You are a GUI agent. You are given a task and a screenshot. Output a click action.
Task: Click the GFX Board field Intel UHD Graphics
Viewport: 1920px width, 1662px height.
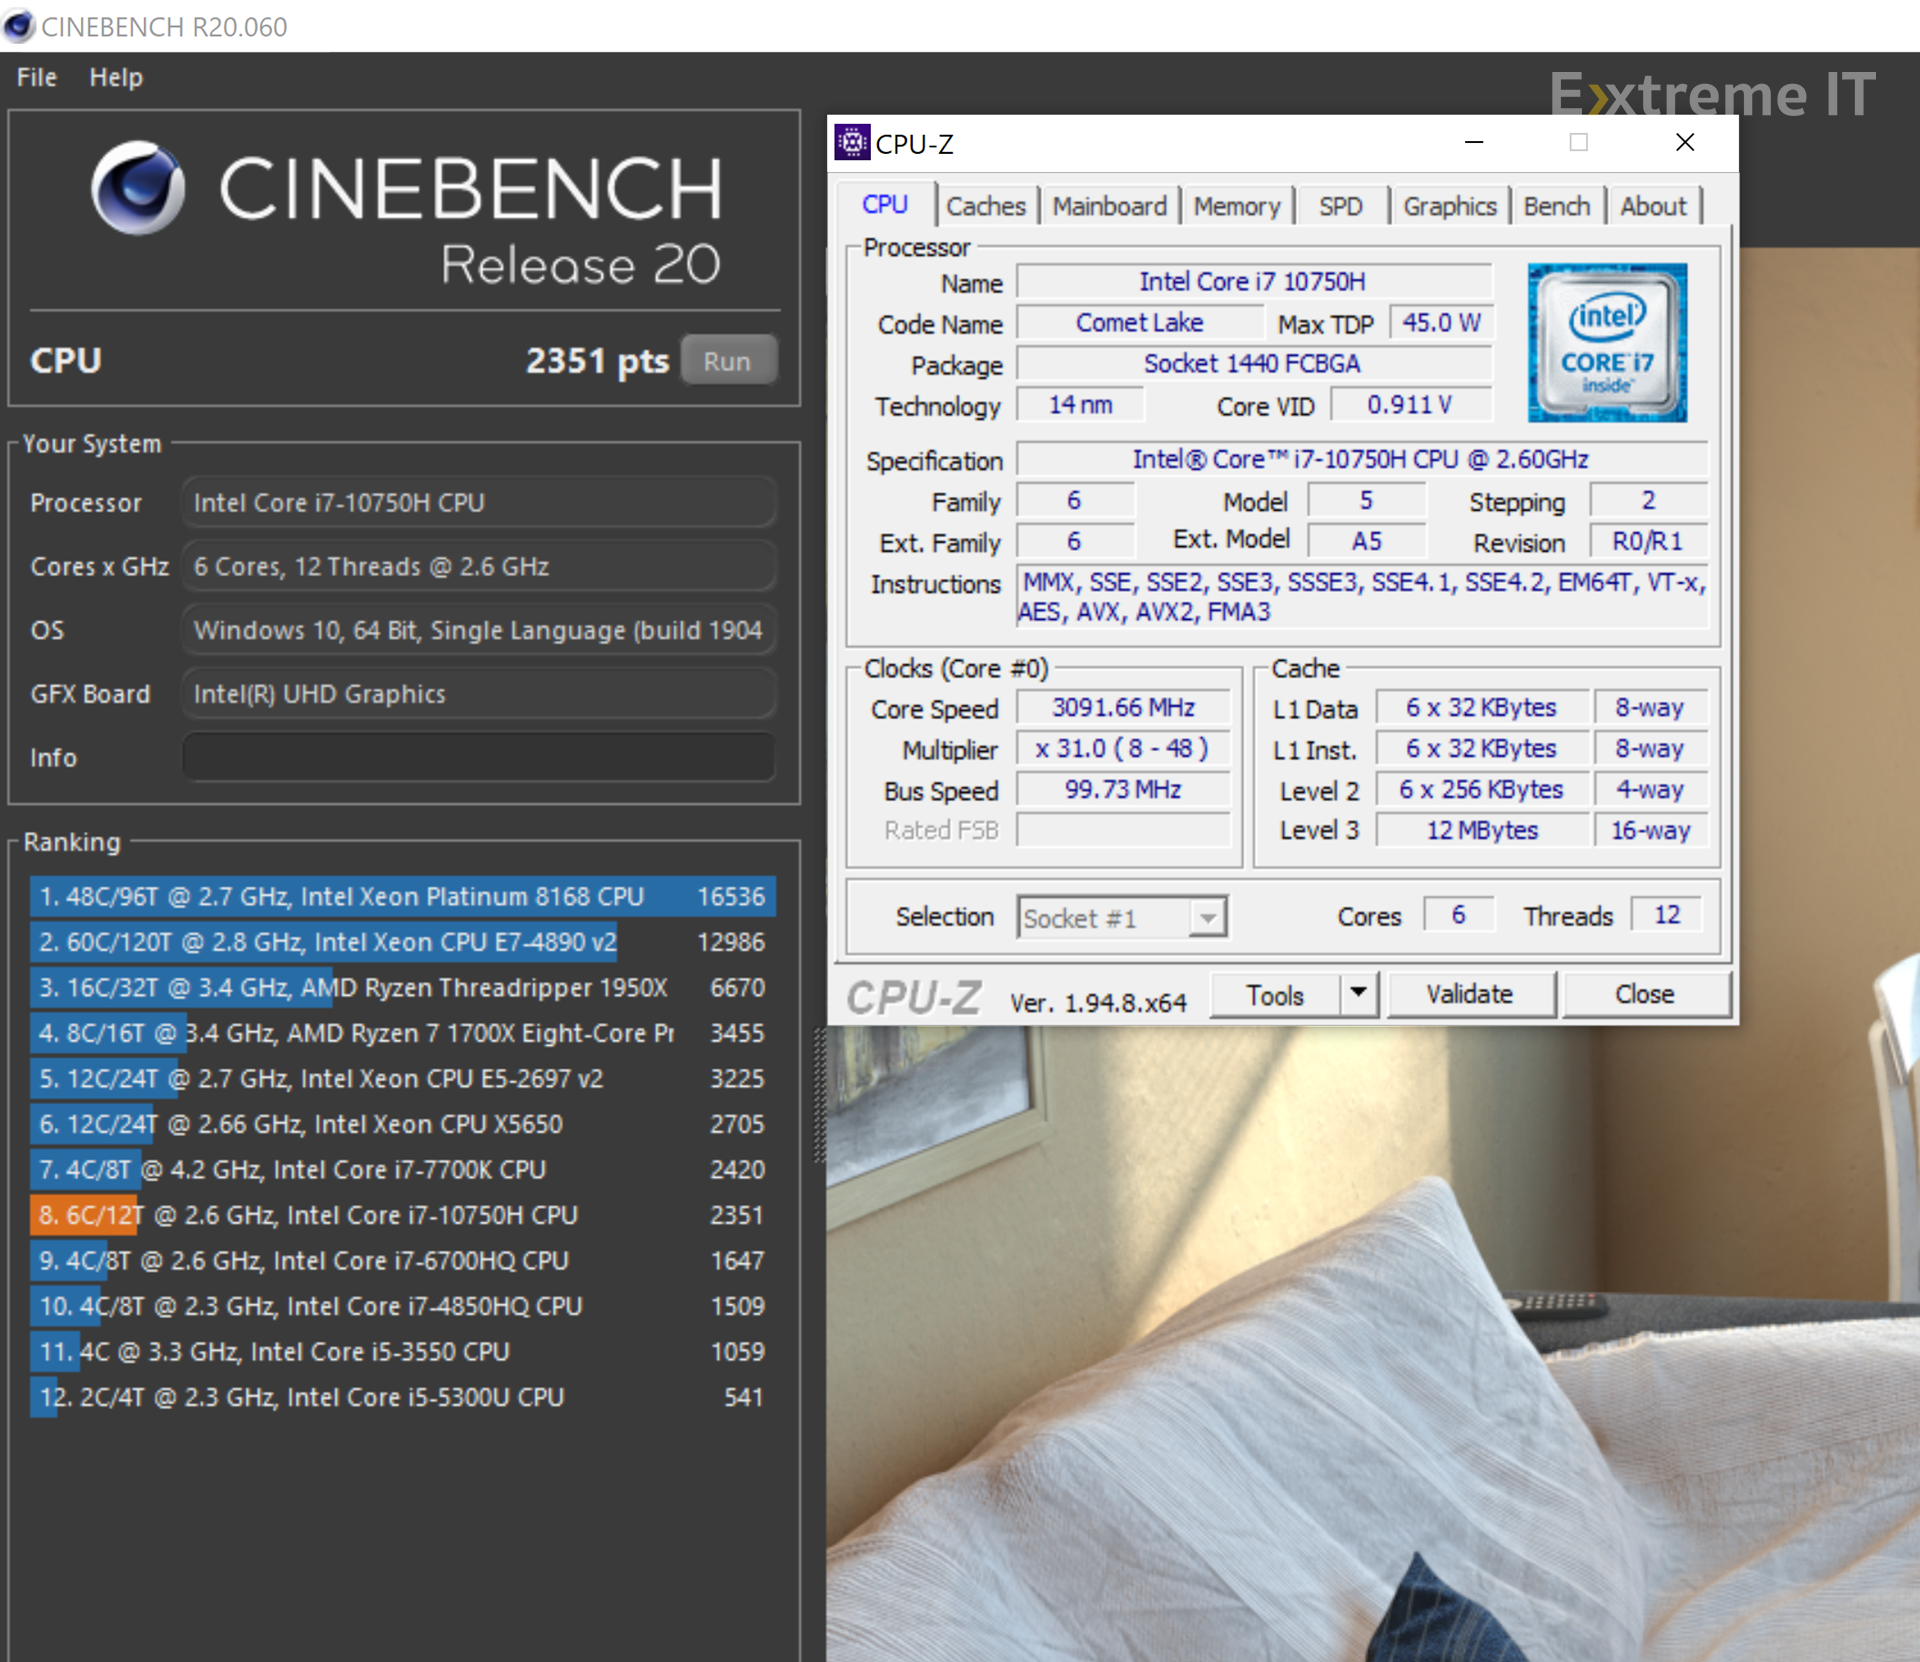click(479, 694)
